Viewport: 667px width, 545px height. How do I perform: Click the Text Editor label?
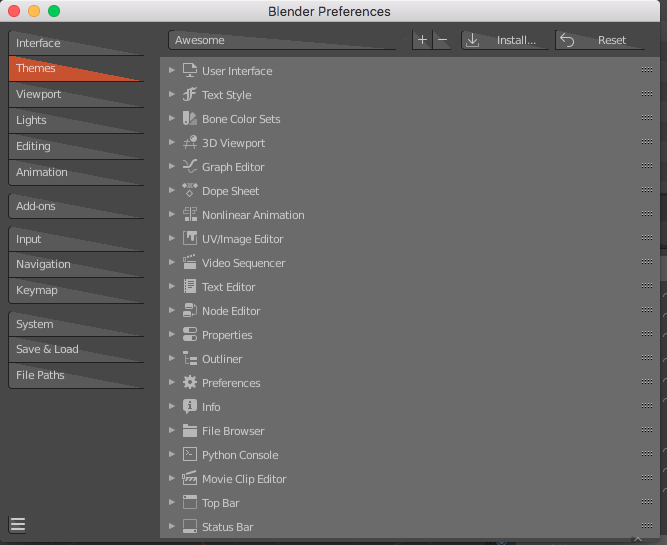[228, 287]
